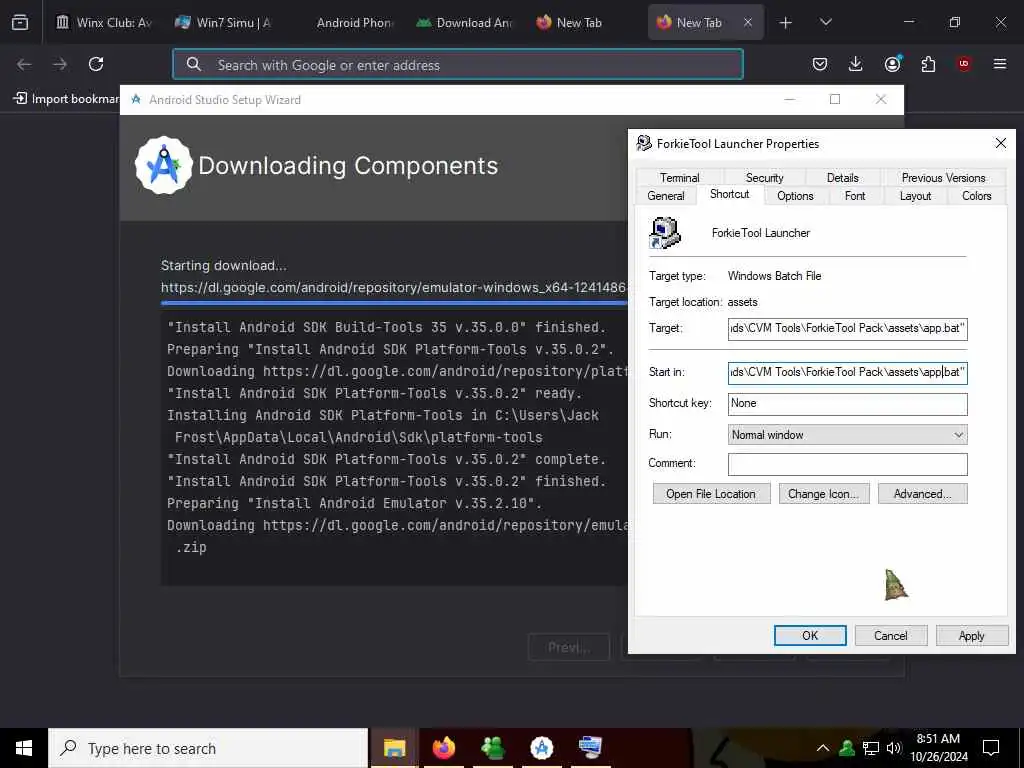Switch to the Winx Club browser tab

(x=105, y=22)
